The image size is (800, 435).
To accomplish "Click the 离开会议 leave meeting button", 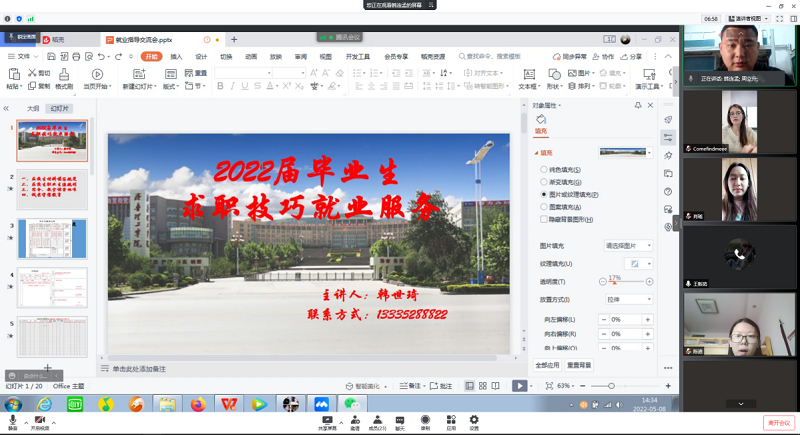I will [778, 422].
